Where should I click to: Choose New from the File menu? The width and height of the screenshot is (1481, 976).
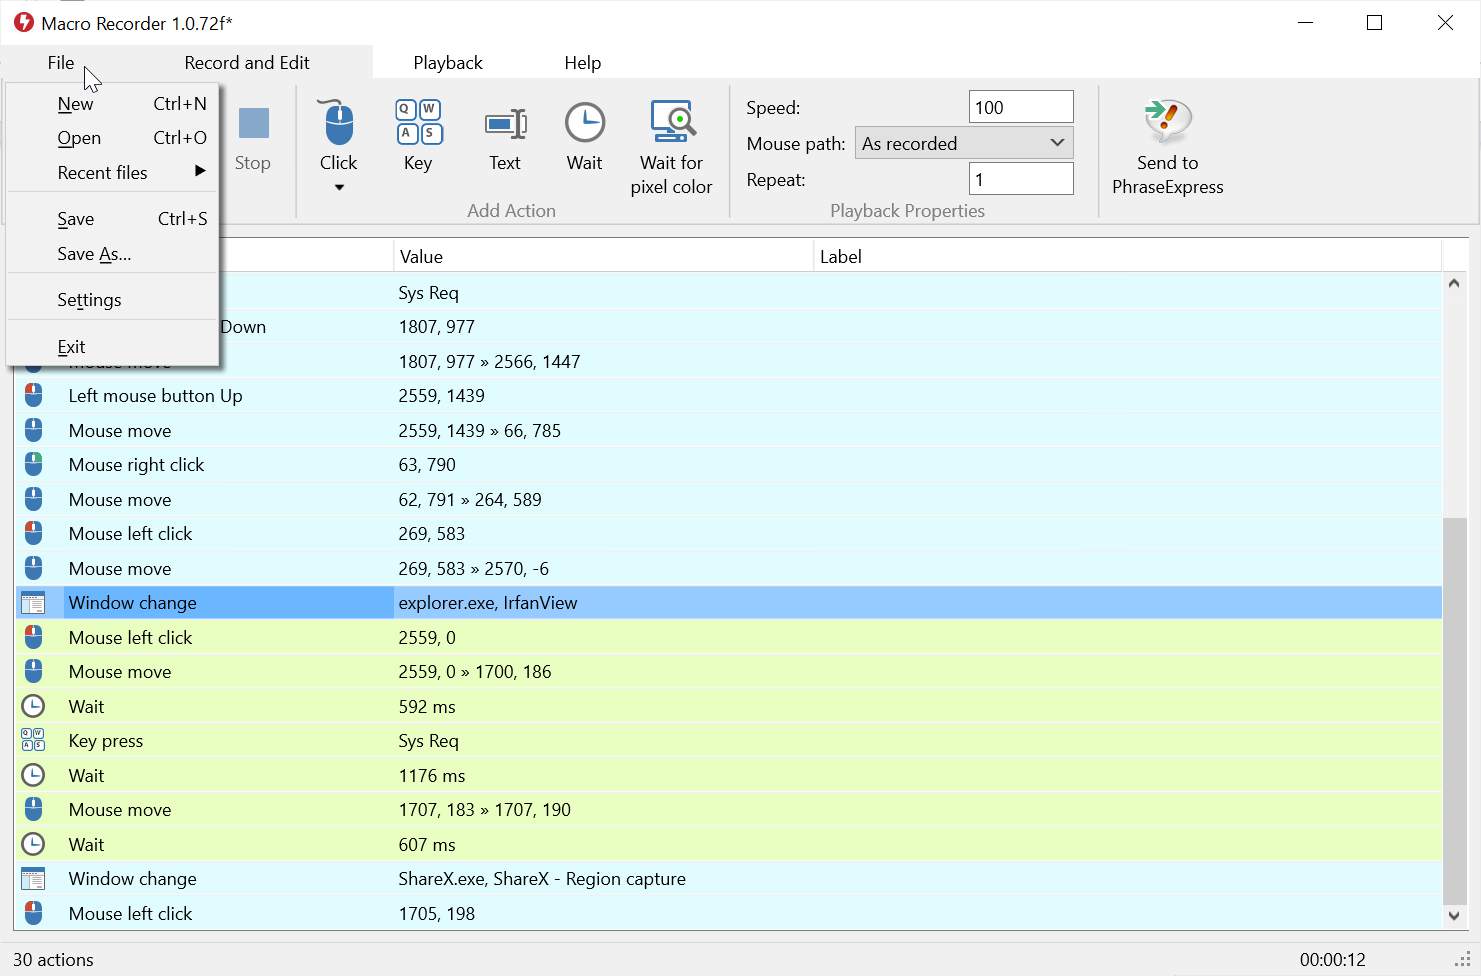[x=113, y=104]
